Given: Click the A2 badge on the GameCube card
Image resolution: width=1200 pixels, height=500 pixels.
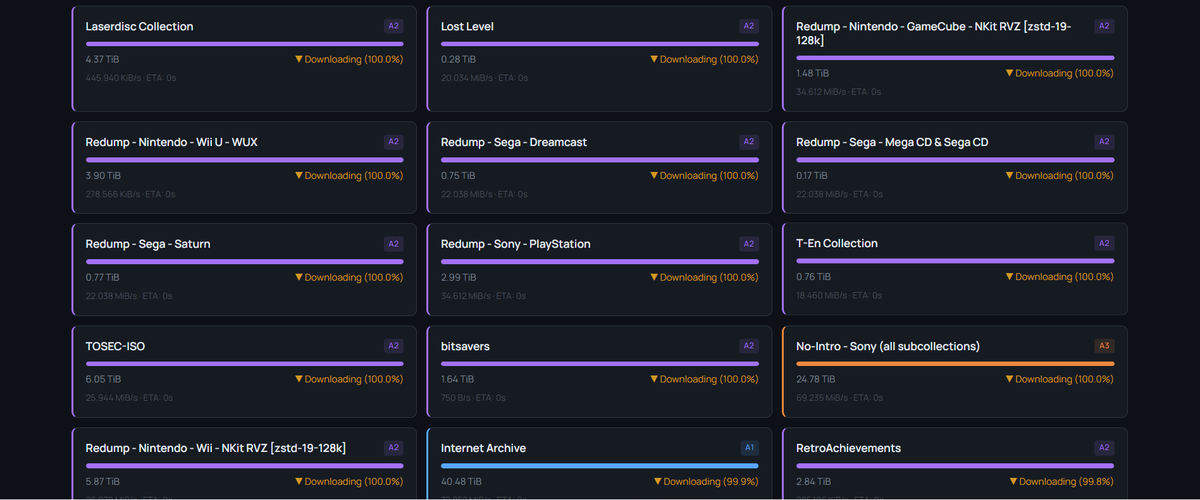Looking at the screenshot, I should (x=1104, y=26).
